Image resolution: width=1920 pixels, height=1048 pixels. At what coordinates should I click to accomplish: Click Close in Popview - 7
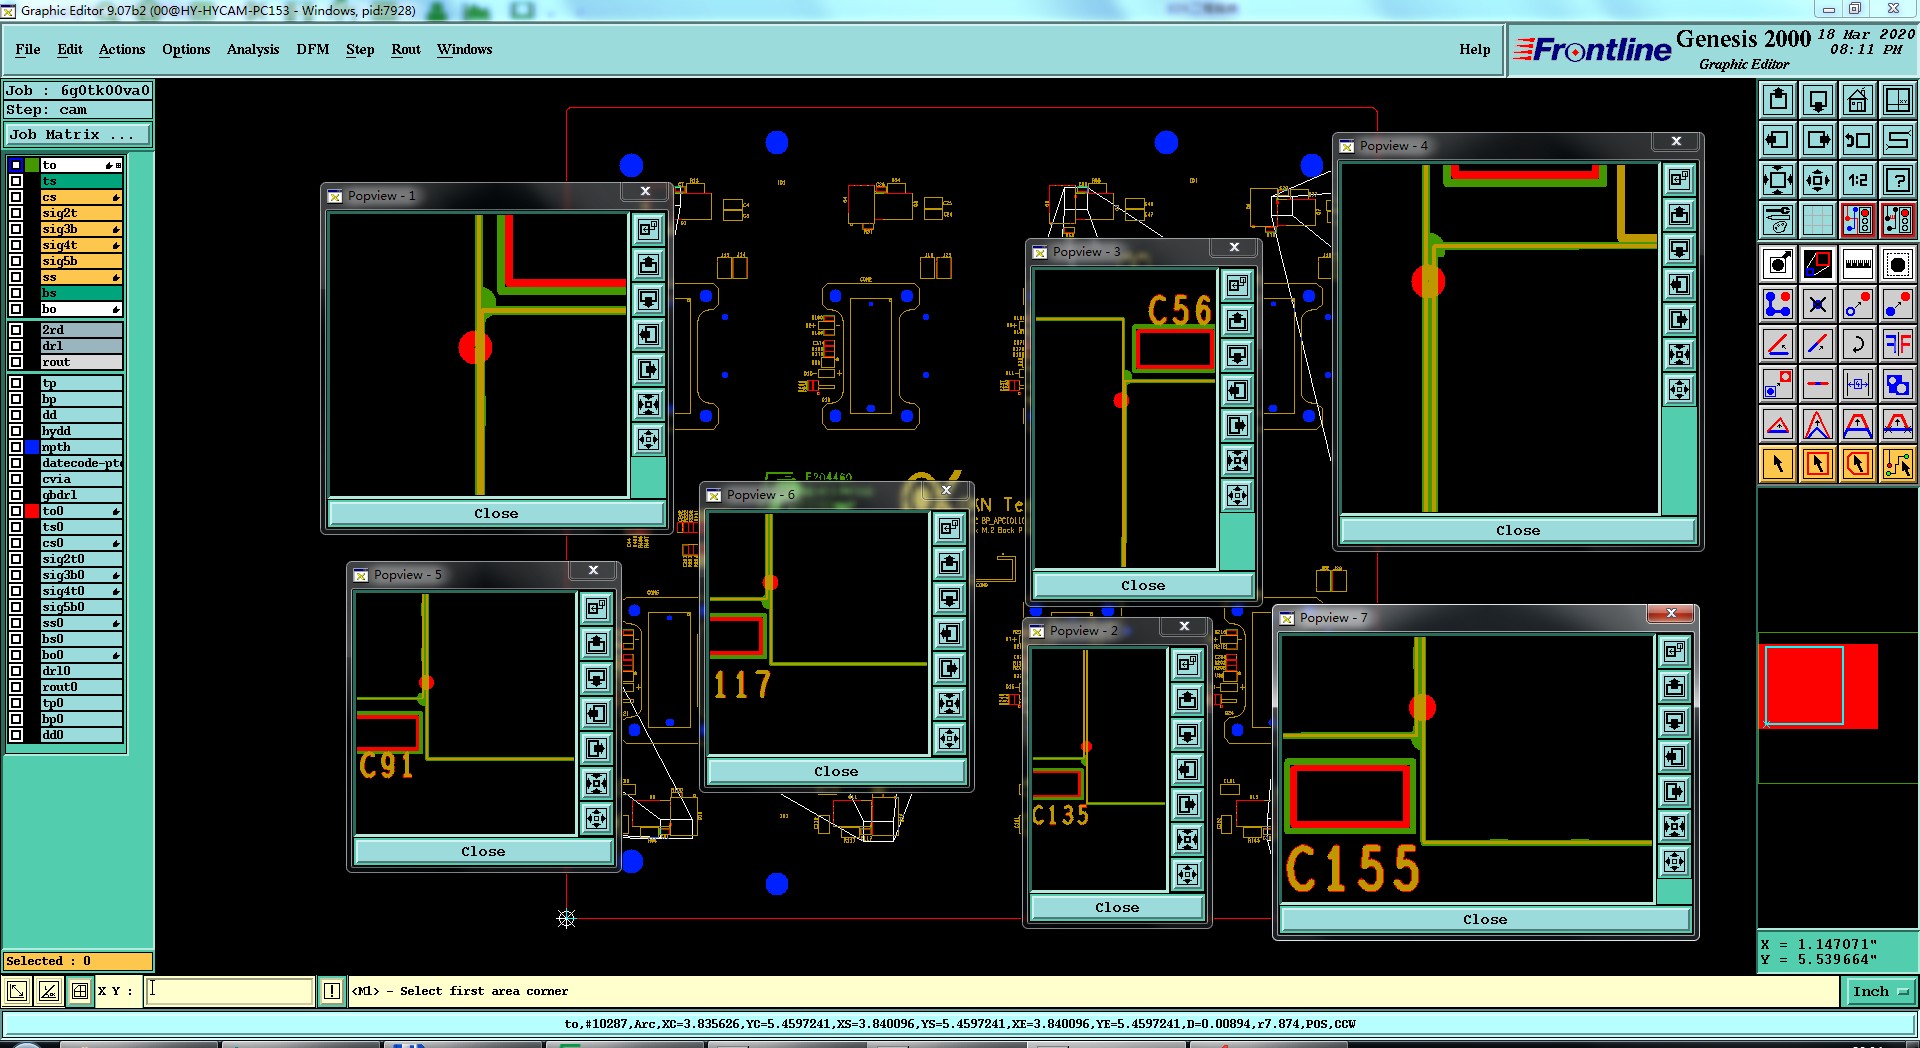click(x=1485, y=919)
